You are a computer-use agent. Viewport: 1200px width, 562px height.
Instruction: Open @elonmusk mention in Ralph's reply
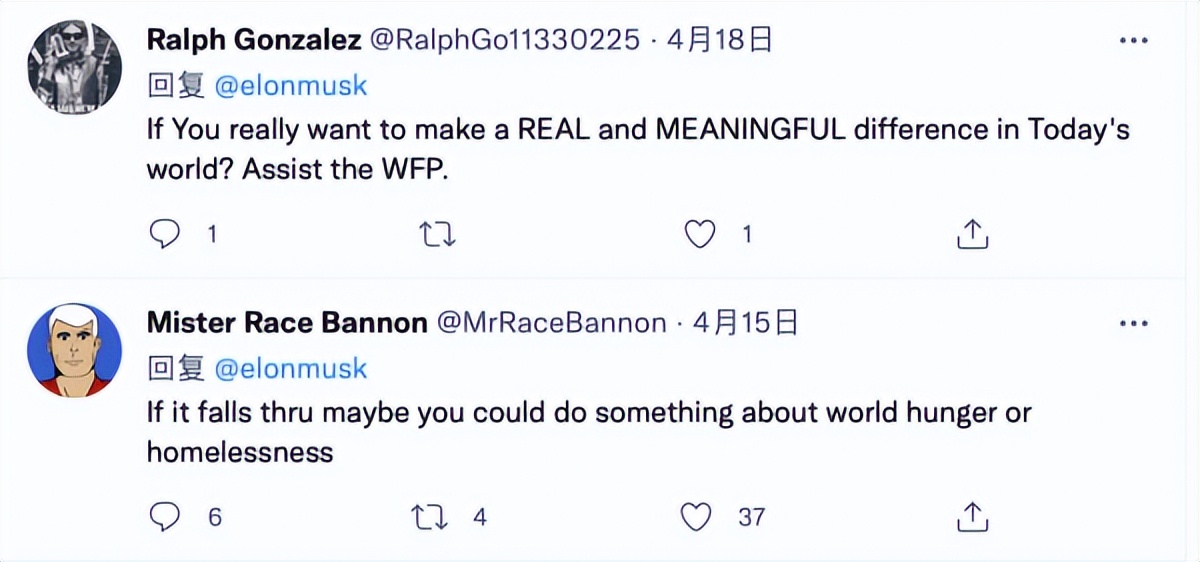pyautogui.click(x=291, y=86)
